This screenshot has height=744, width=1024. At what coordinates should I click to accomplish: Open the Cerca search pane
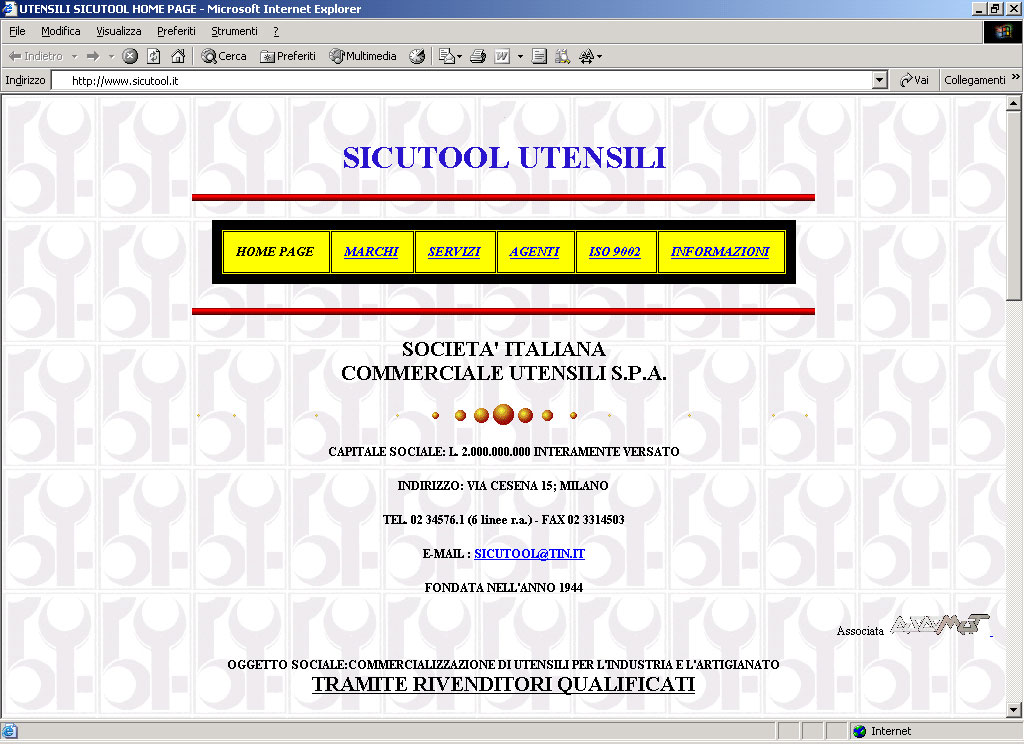(x=224, y=56)
